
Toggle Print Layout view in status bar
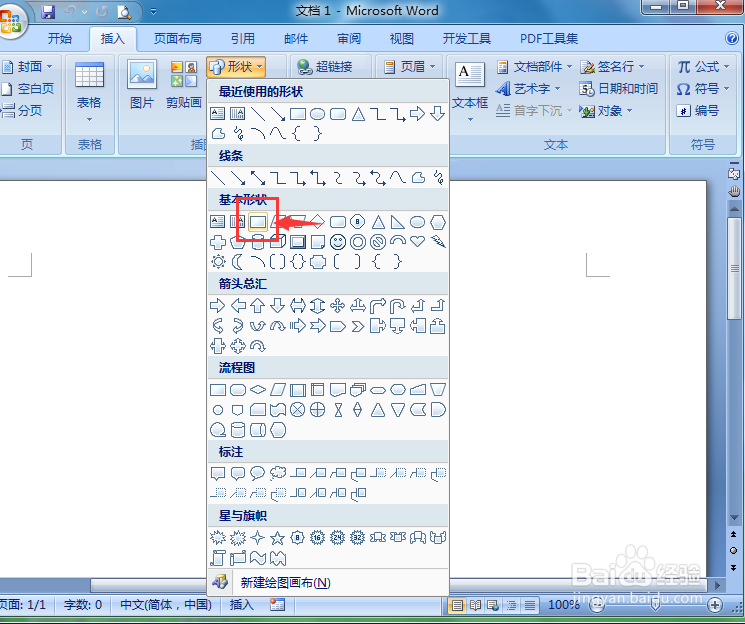pyautogui.click(x=457, y=605)
